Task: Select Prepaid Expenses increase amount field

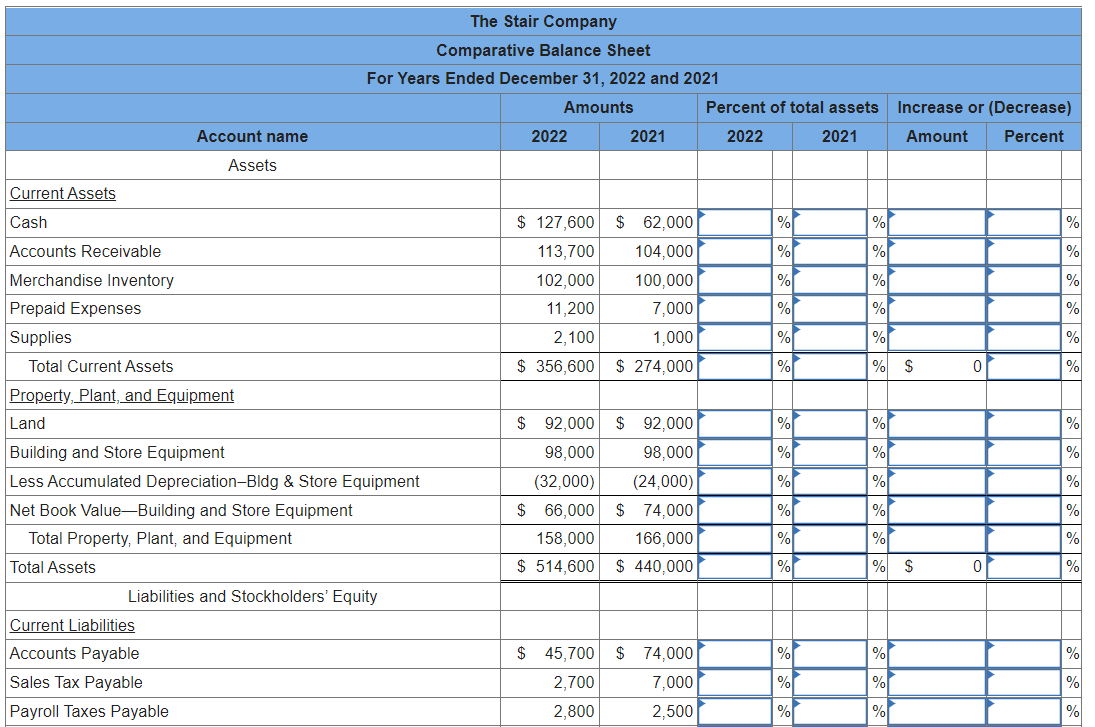Action: (x=937, y=309)
